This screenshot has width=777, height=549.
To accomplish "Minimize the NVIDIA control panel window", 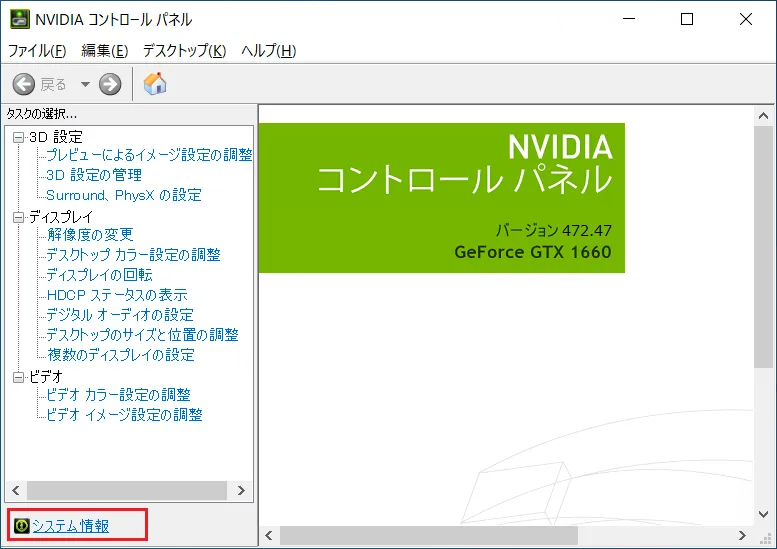I will tap(629, 19).
